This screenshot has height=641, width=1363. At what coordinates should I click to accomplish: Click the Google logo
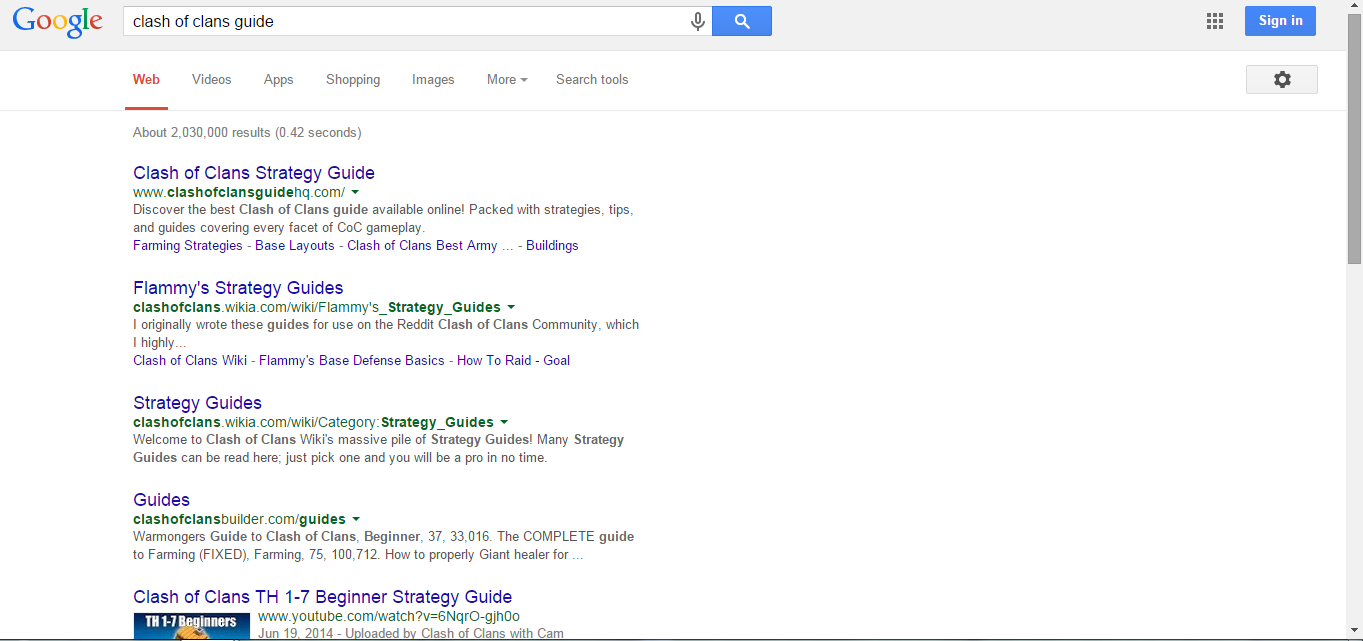coord(57,22)
